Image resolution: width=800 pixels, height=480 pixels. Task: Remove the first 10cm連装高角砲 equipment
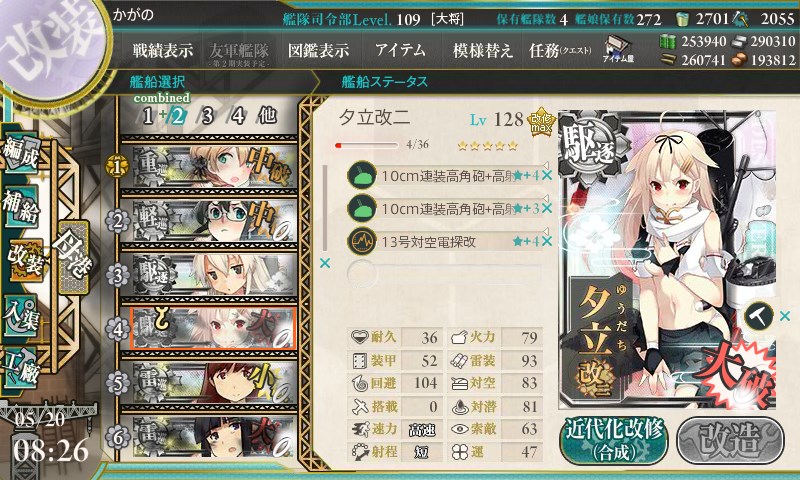click(547, 175)
